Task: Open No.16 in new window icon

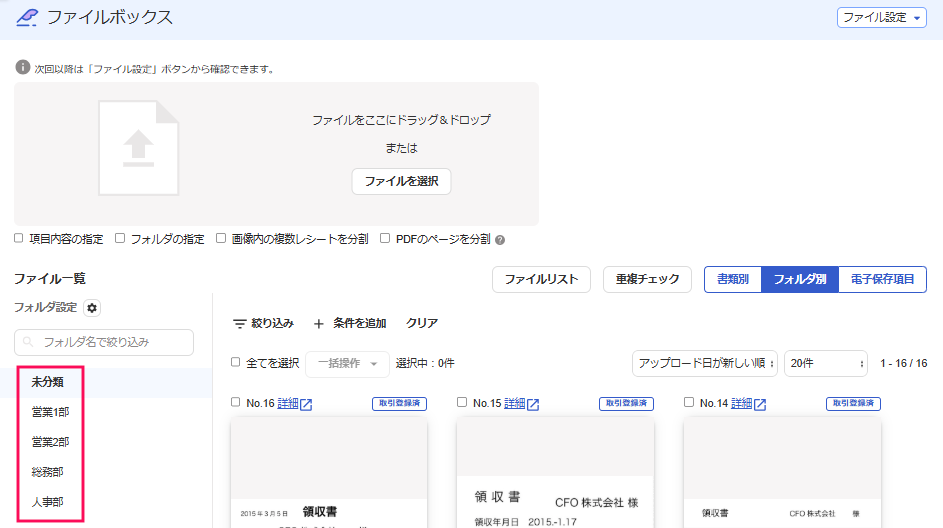Action: (x=306, y=404)
